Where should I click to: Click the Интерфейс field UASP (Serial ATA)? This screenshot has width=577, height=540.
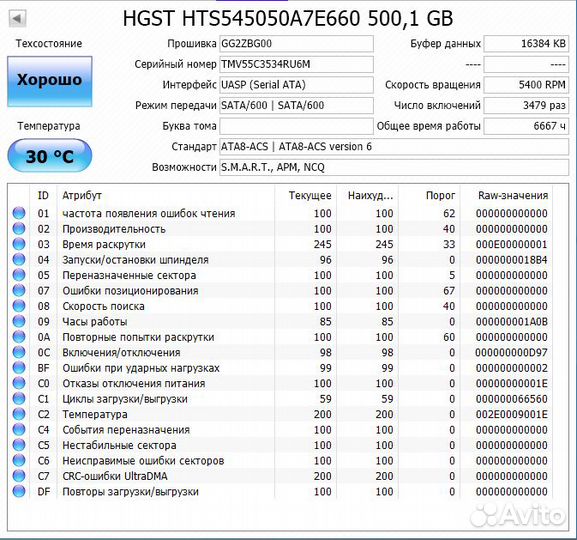[x=296, y=85]
